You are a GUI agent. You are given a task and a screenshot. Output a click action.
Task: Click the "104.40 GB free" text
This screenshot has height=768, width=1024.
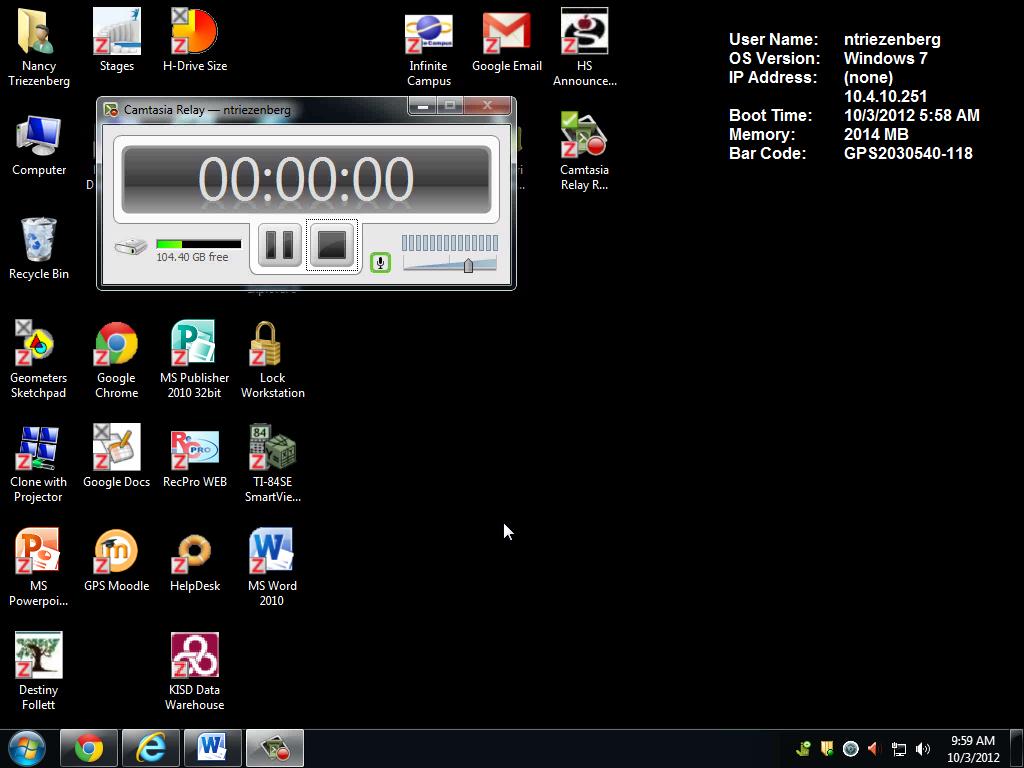(x=192, y=257)
